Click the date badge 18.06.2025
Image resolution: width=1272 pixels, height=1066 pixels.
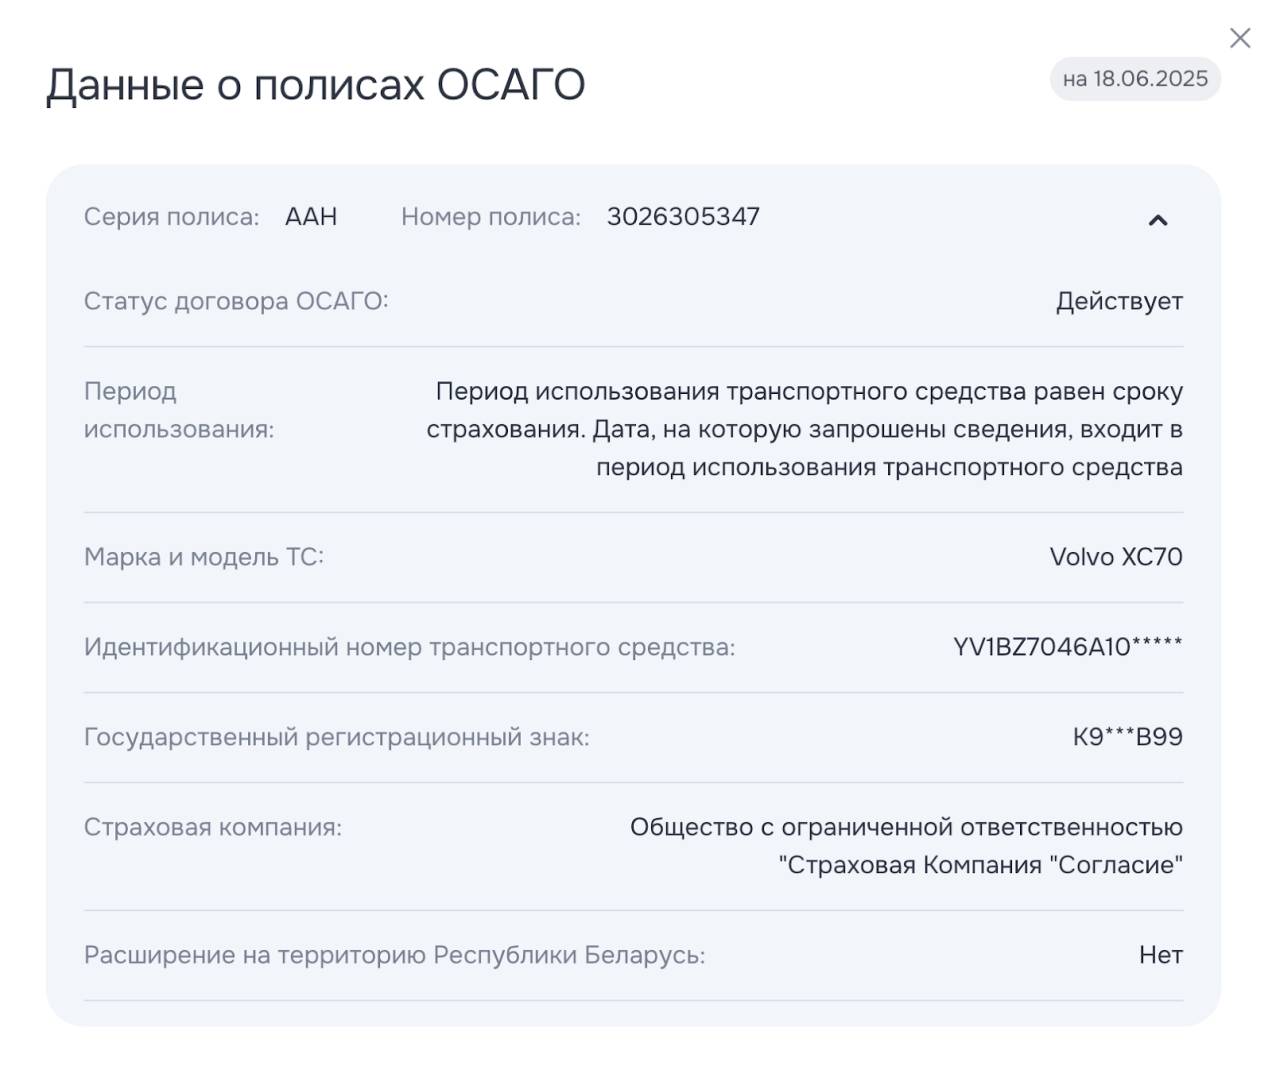coord(1135,79)
